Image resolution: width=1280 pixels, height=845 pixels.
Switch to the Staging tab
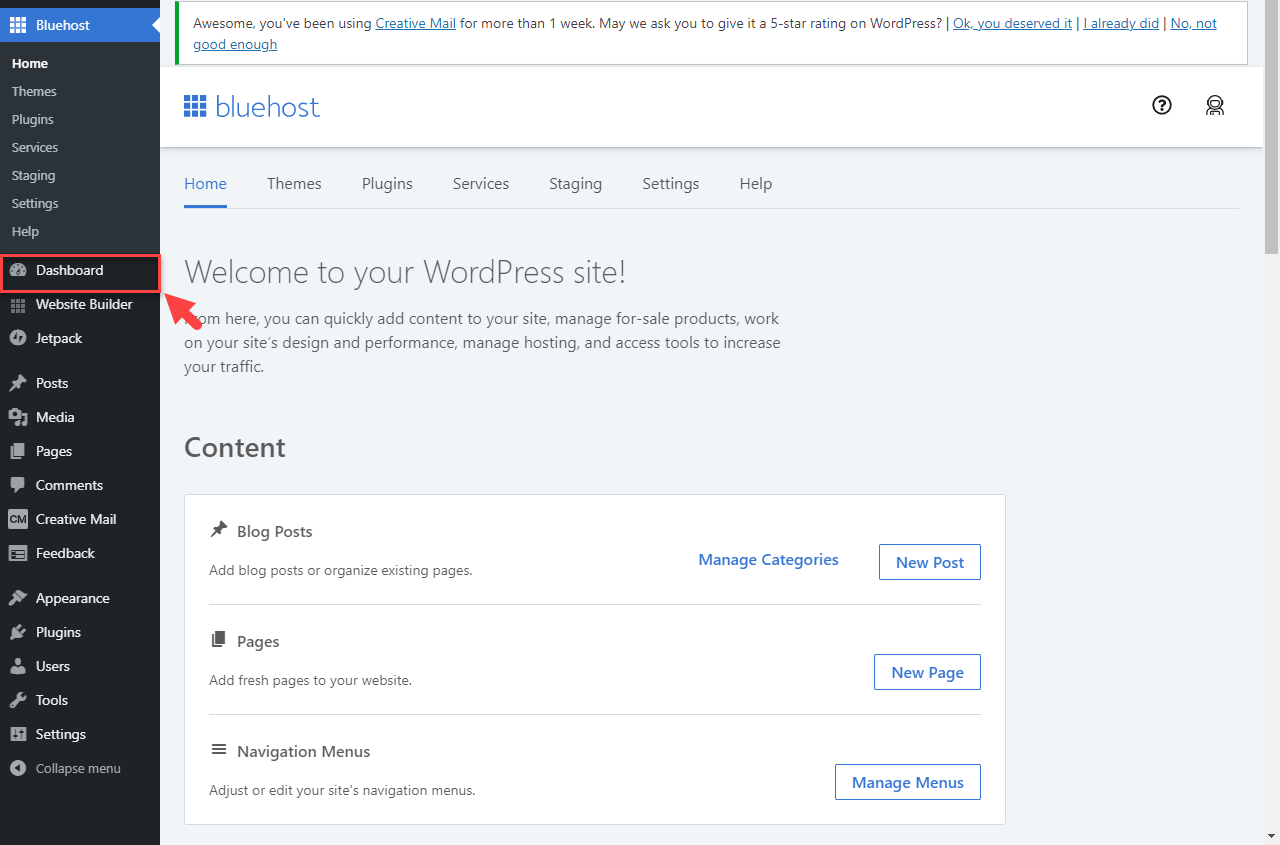[575, 184]
